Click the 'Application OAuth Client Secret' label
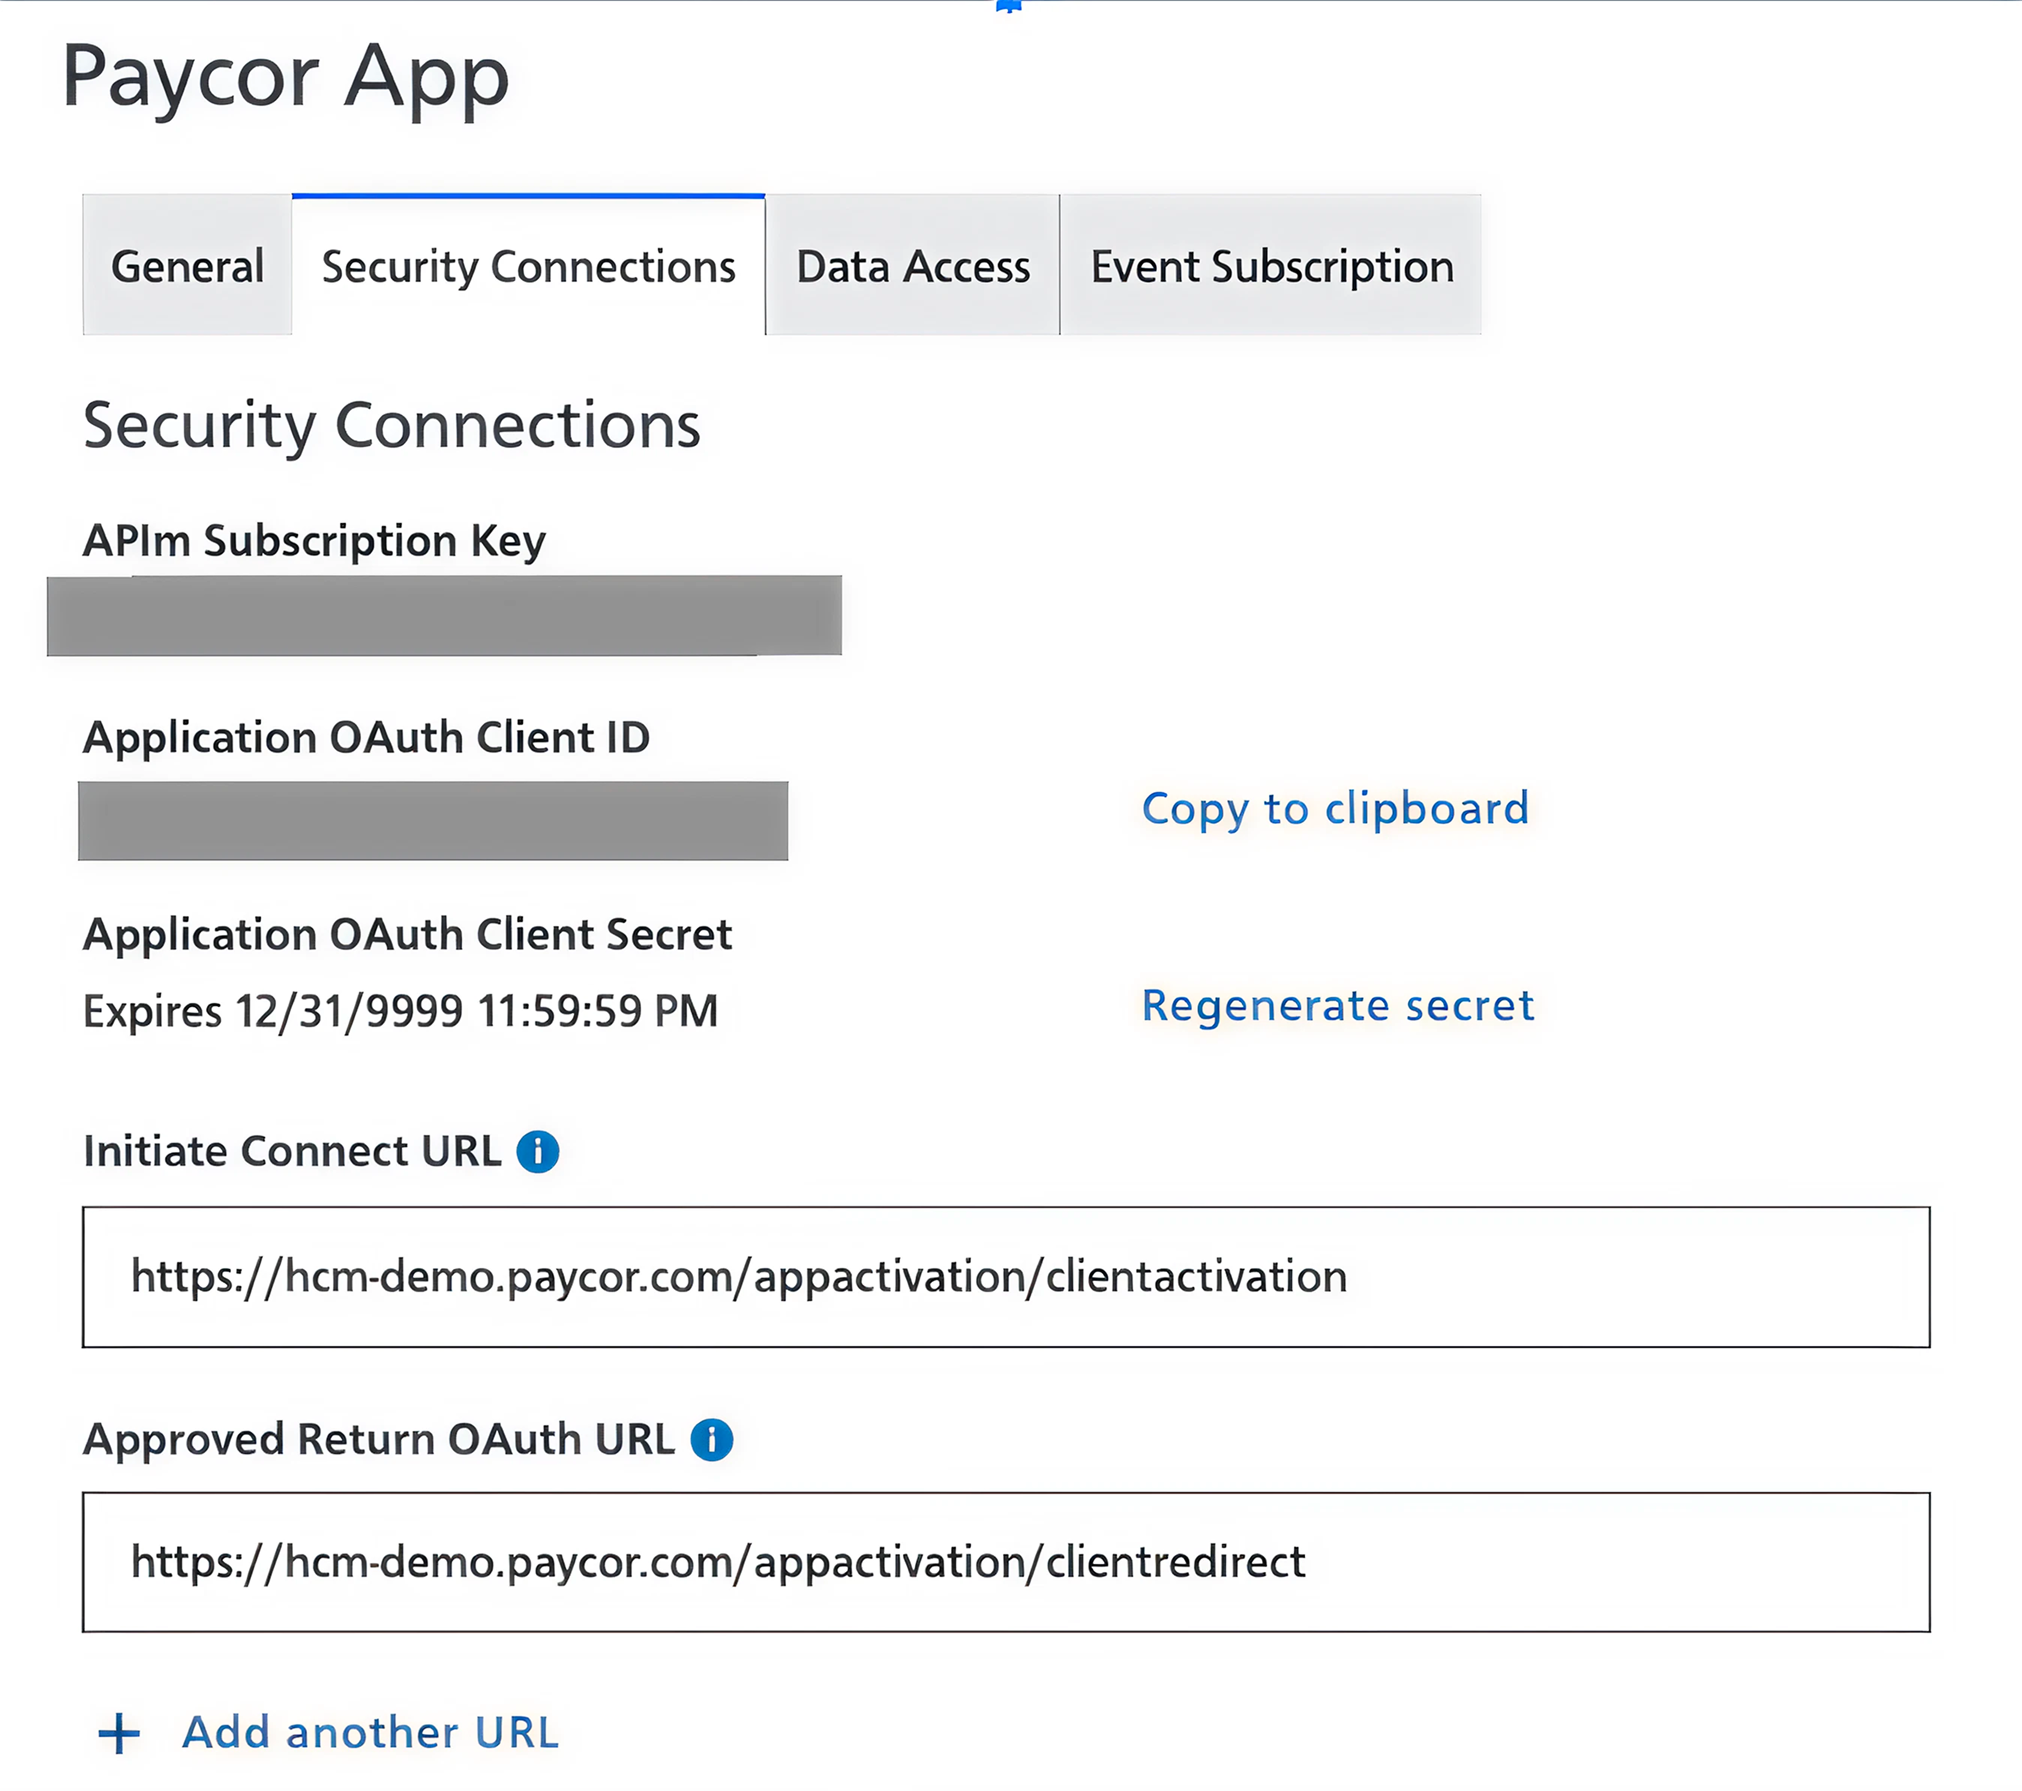Image resolution: width=2022 pixels, height=1791 pixels. coord(408,935)
